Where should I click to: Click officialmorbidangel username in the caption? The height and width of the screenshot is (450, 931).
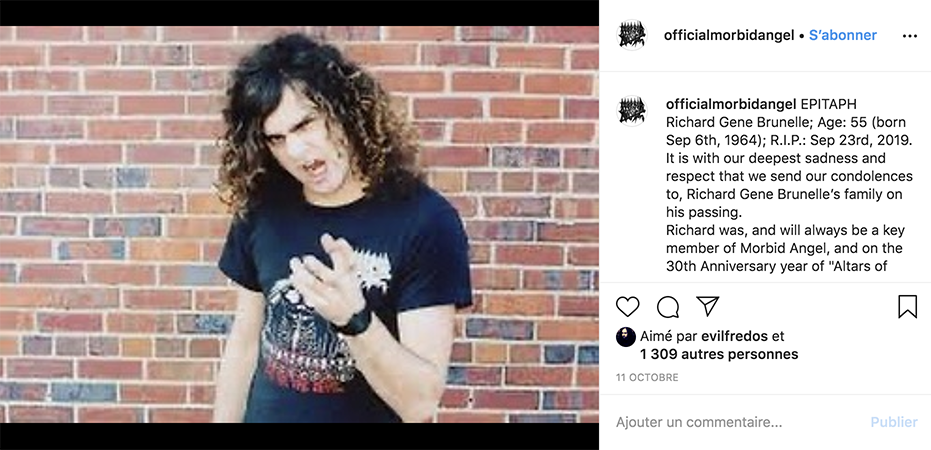[732, 104]
